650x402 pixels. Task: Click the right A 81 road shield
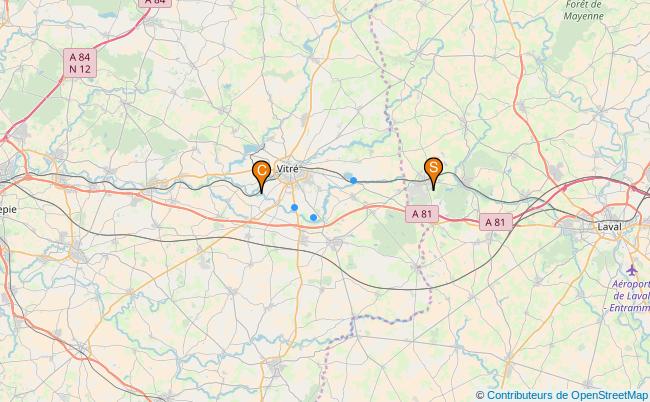[x=496, y=222]
